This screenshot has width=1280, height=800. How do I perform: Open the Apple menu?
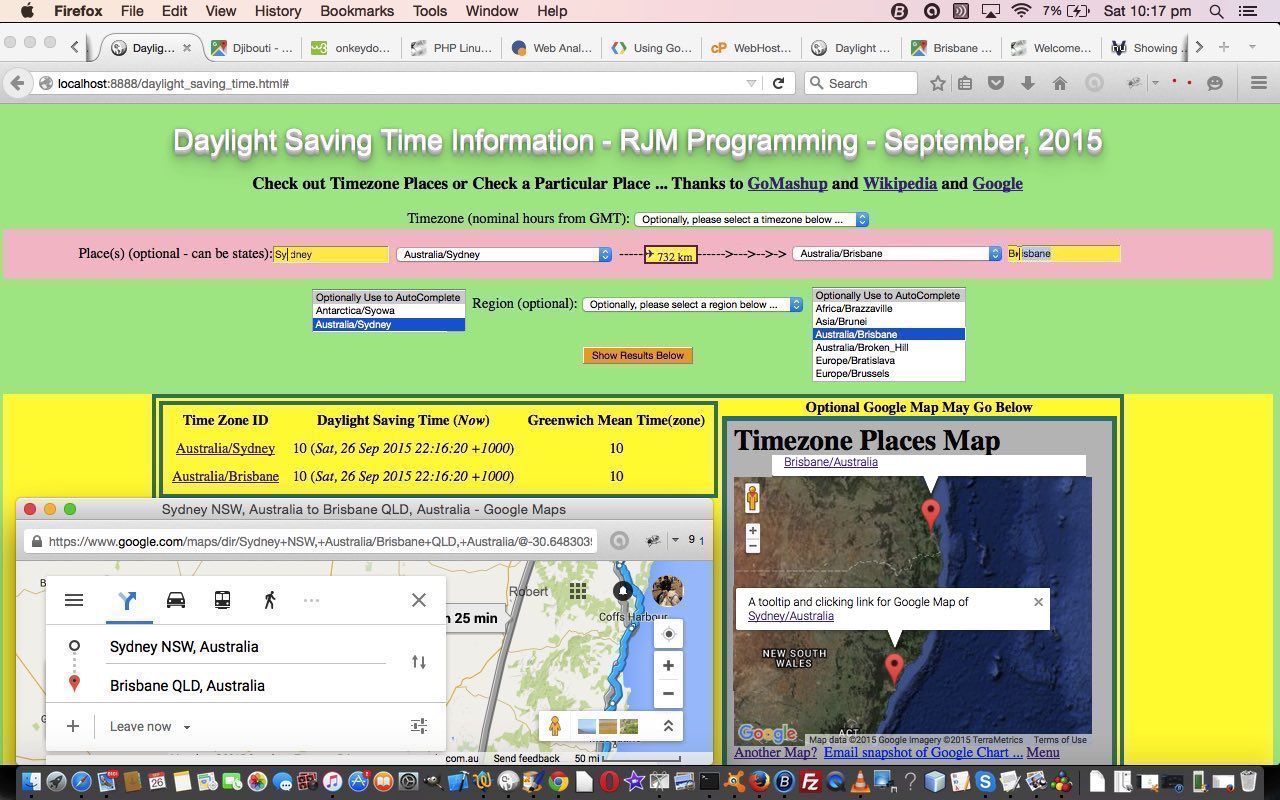point(27,11)
